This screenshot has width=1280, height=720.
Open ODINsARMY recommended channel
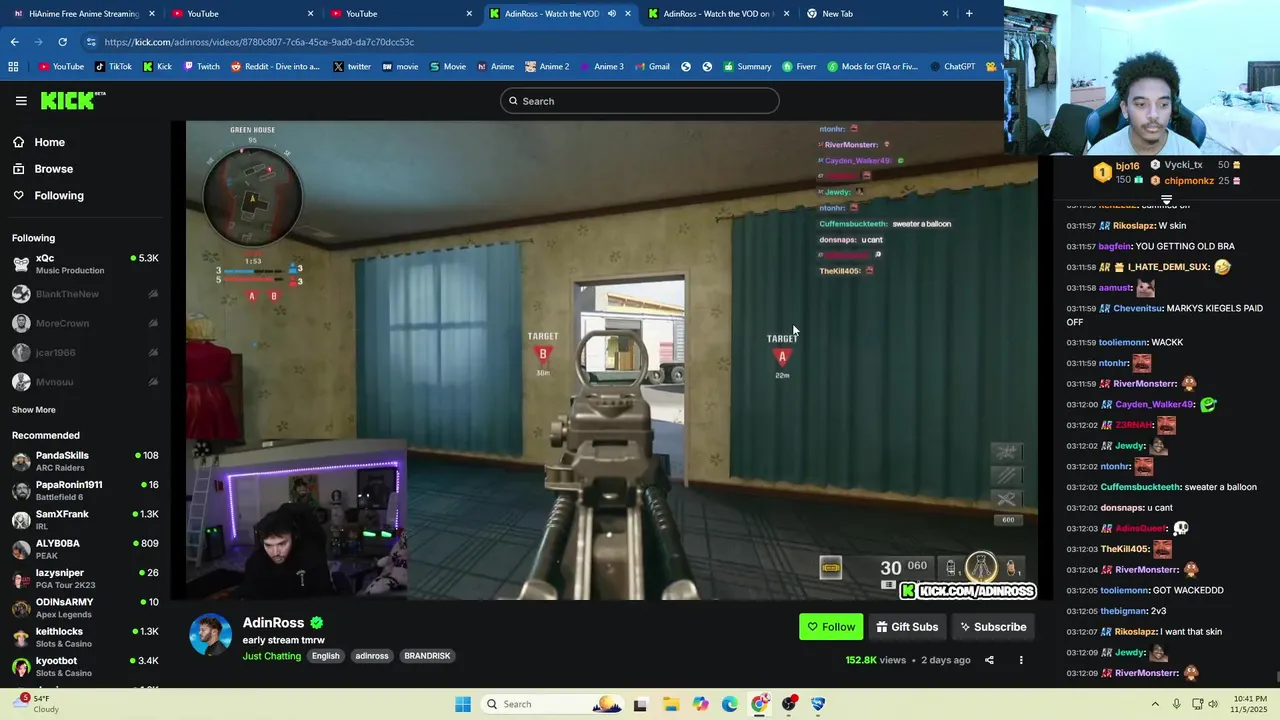[85, 608]
